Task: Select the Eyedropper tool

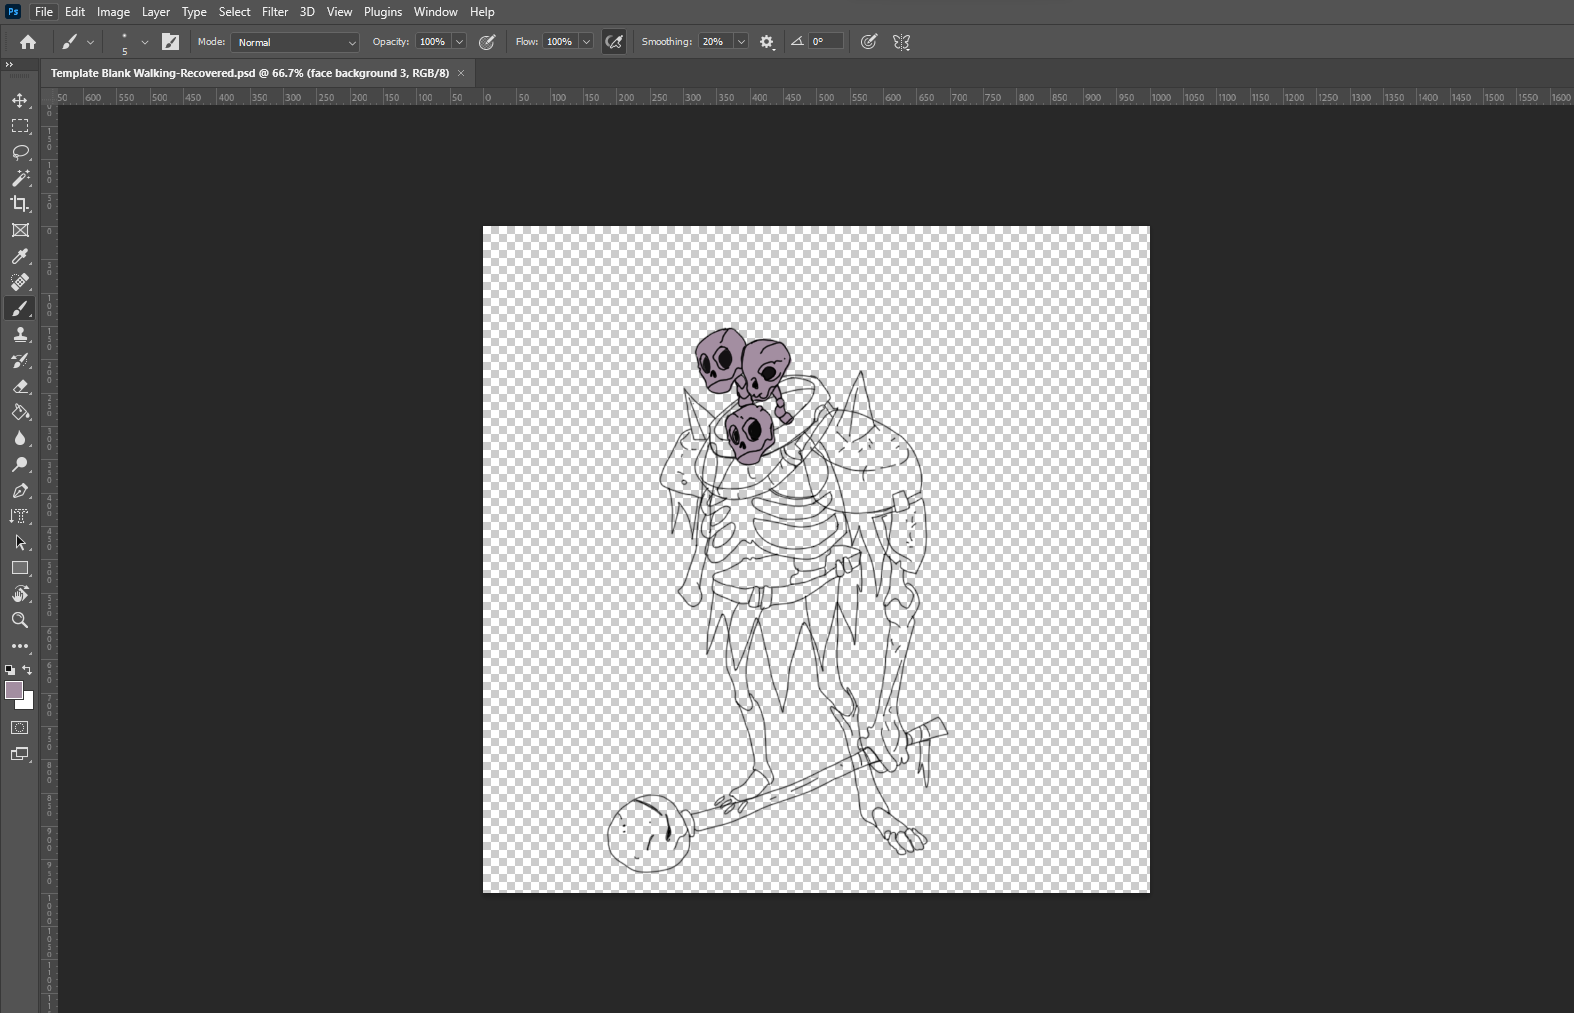Action: 20,256
